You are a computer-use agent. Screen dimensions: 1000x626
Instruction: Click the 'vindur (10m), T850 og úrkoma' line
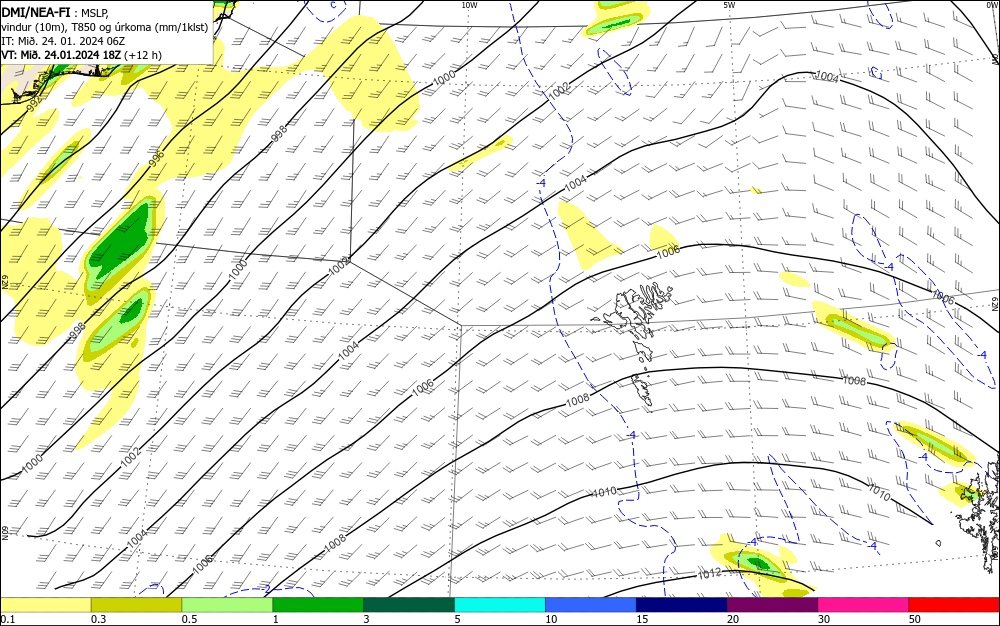click(x=105, y=27)
